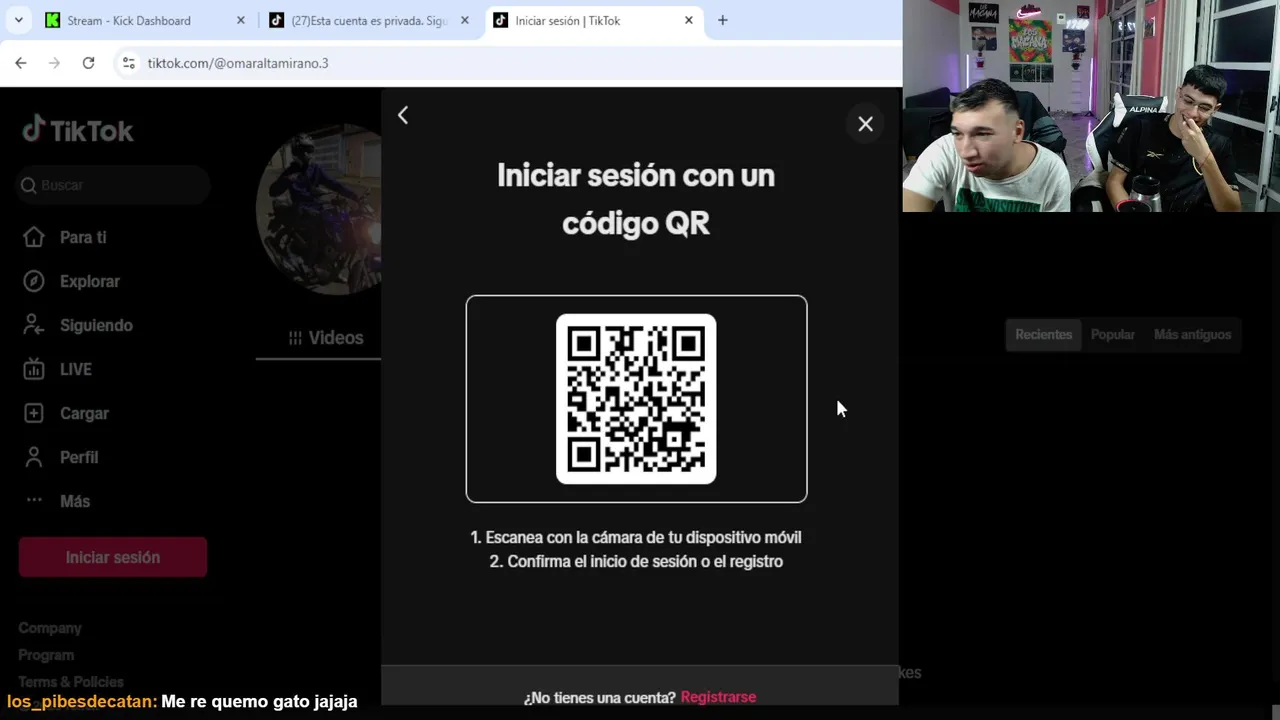Click the profile avatar picture

coord(318,210)
